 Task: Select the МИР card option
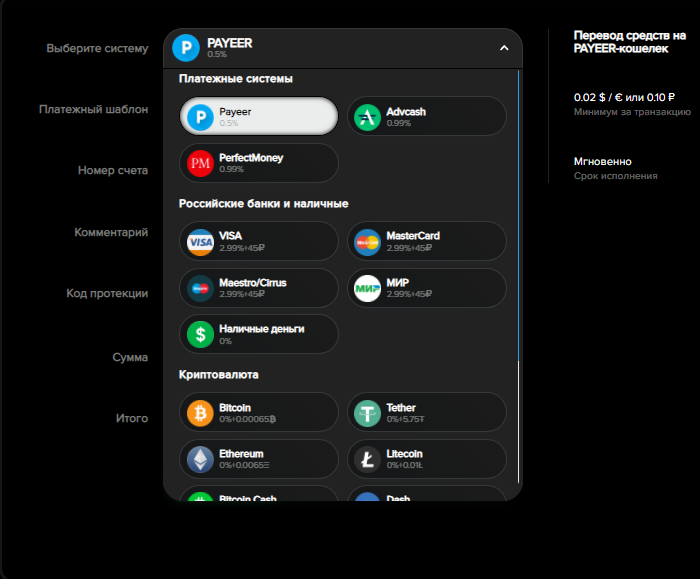point(427,288)
